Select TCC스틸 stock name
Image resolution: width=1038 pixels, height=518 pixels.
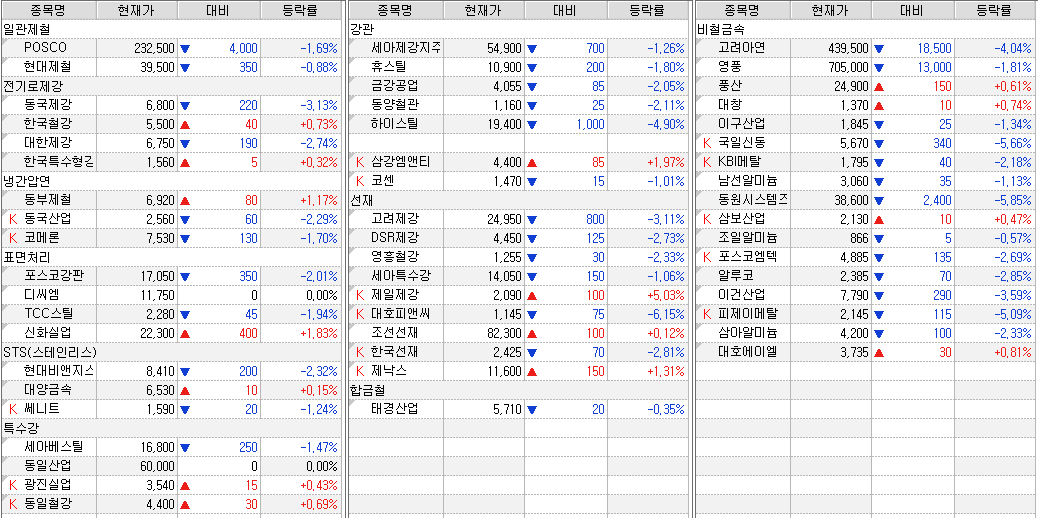(x=48, y=314)
